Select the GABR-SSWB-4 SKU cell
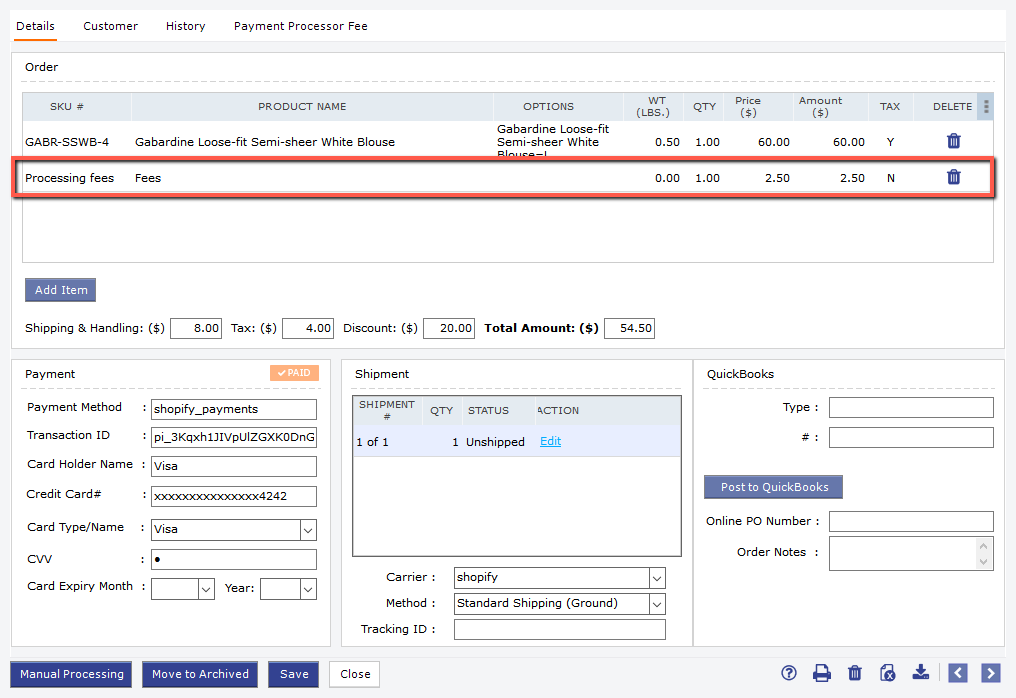 pos(67,142)
